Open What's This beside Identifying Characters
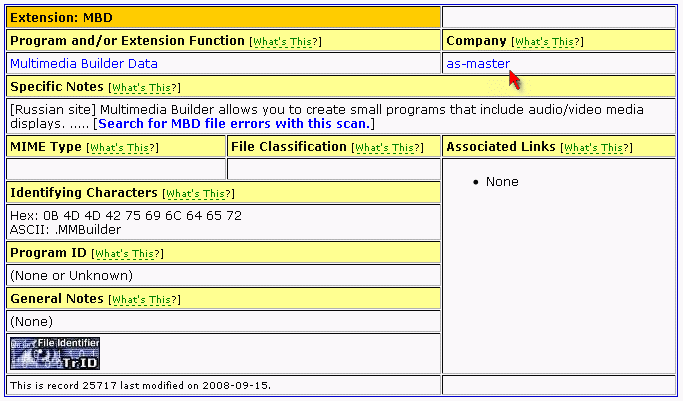The width and height of the screenshot is (683, 401). [198, 194]
